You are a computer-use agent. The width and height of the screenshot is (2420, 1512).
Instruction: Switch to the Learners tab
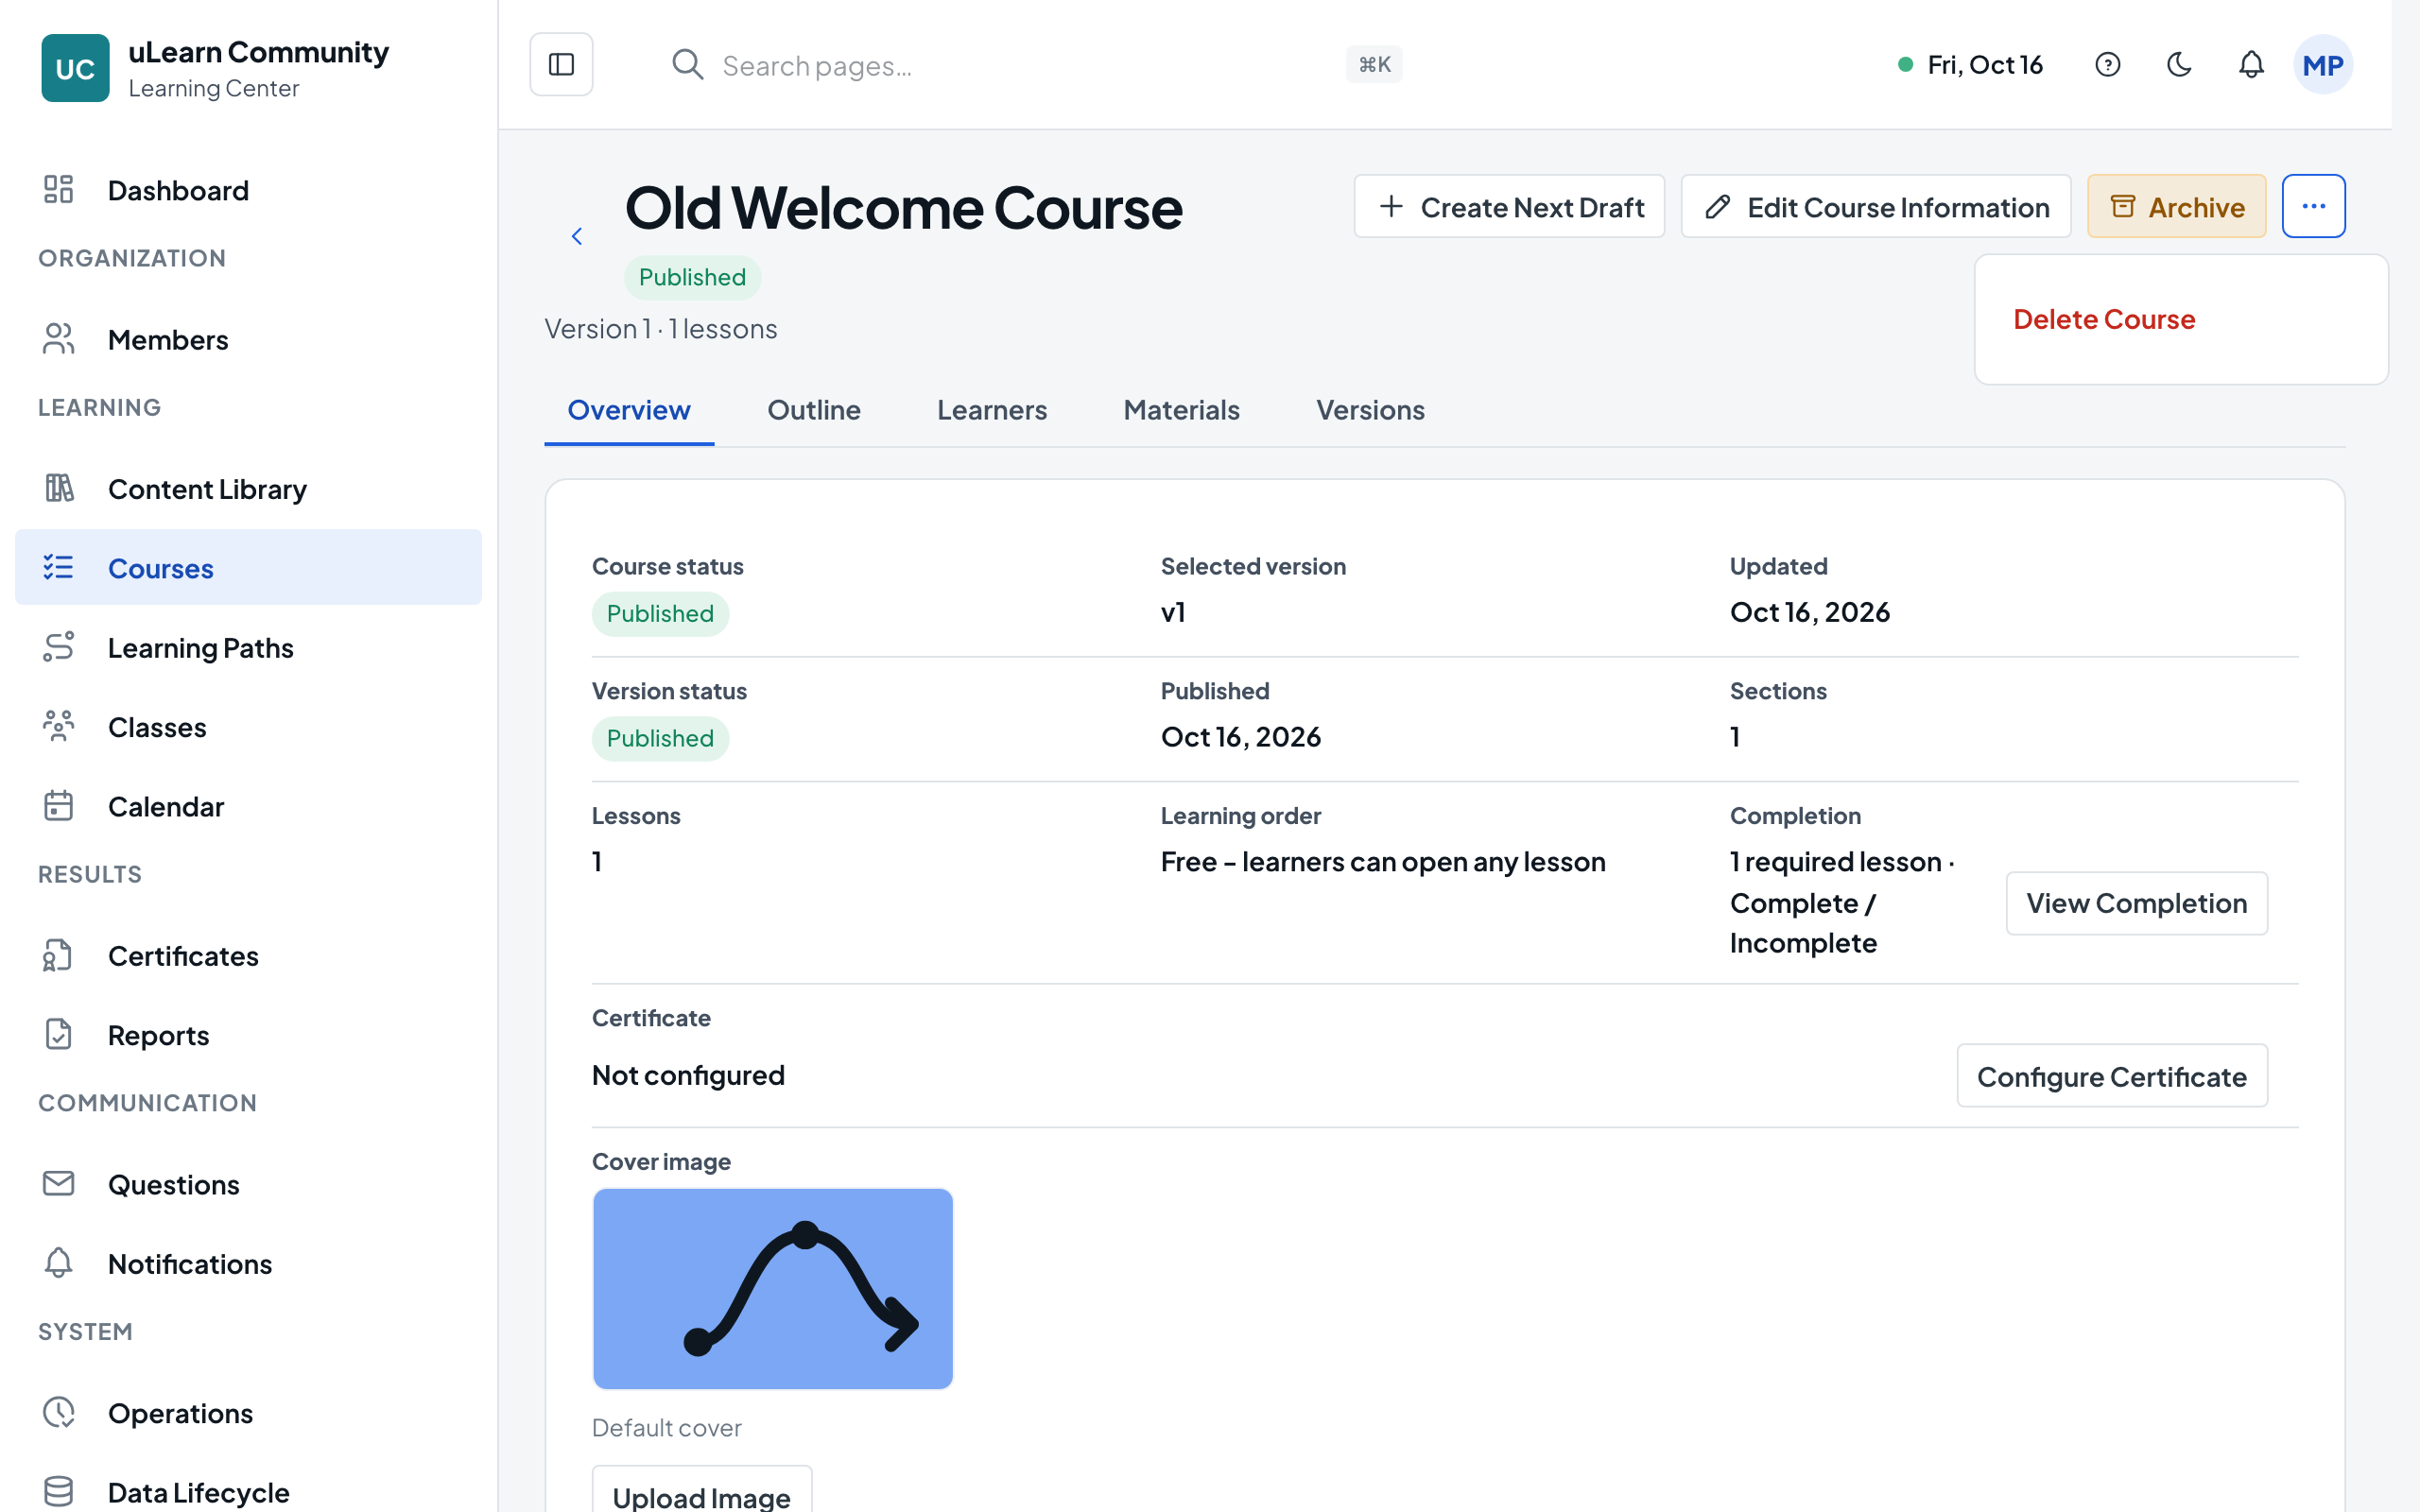[x=992, y=410]
